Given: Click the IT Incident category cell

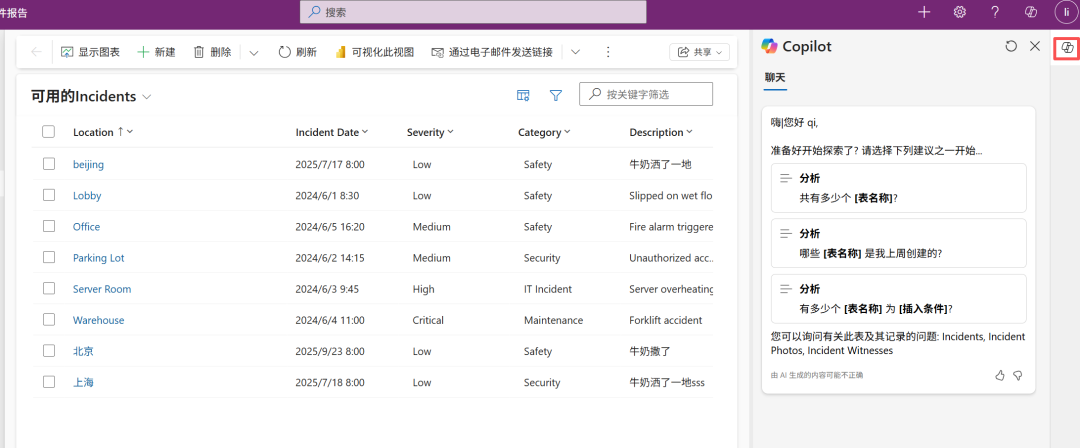Looking at the screenshot, I should click(x=548, y=289).
